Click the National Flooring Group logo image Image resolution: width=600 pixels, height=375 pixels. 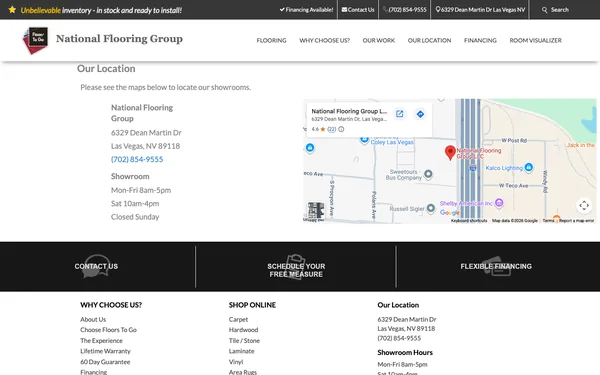click(x=35, y=40)
